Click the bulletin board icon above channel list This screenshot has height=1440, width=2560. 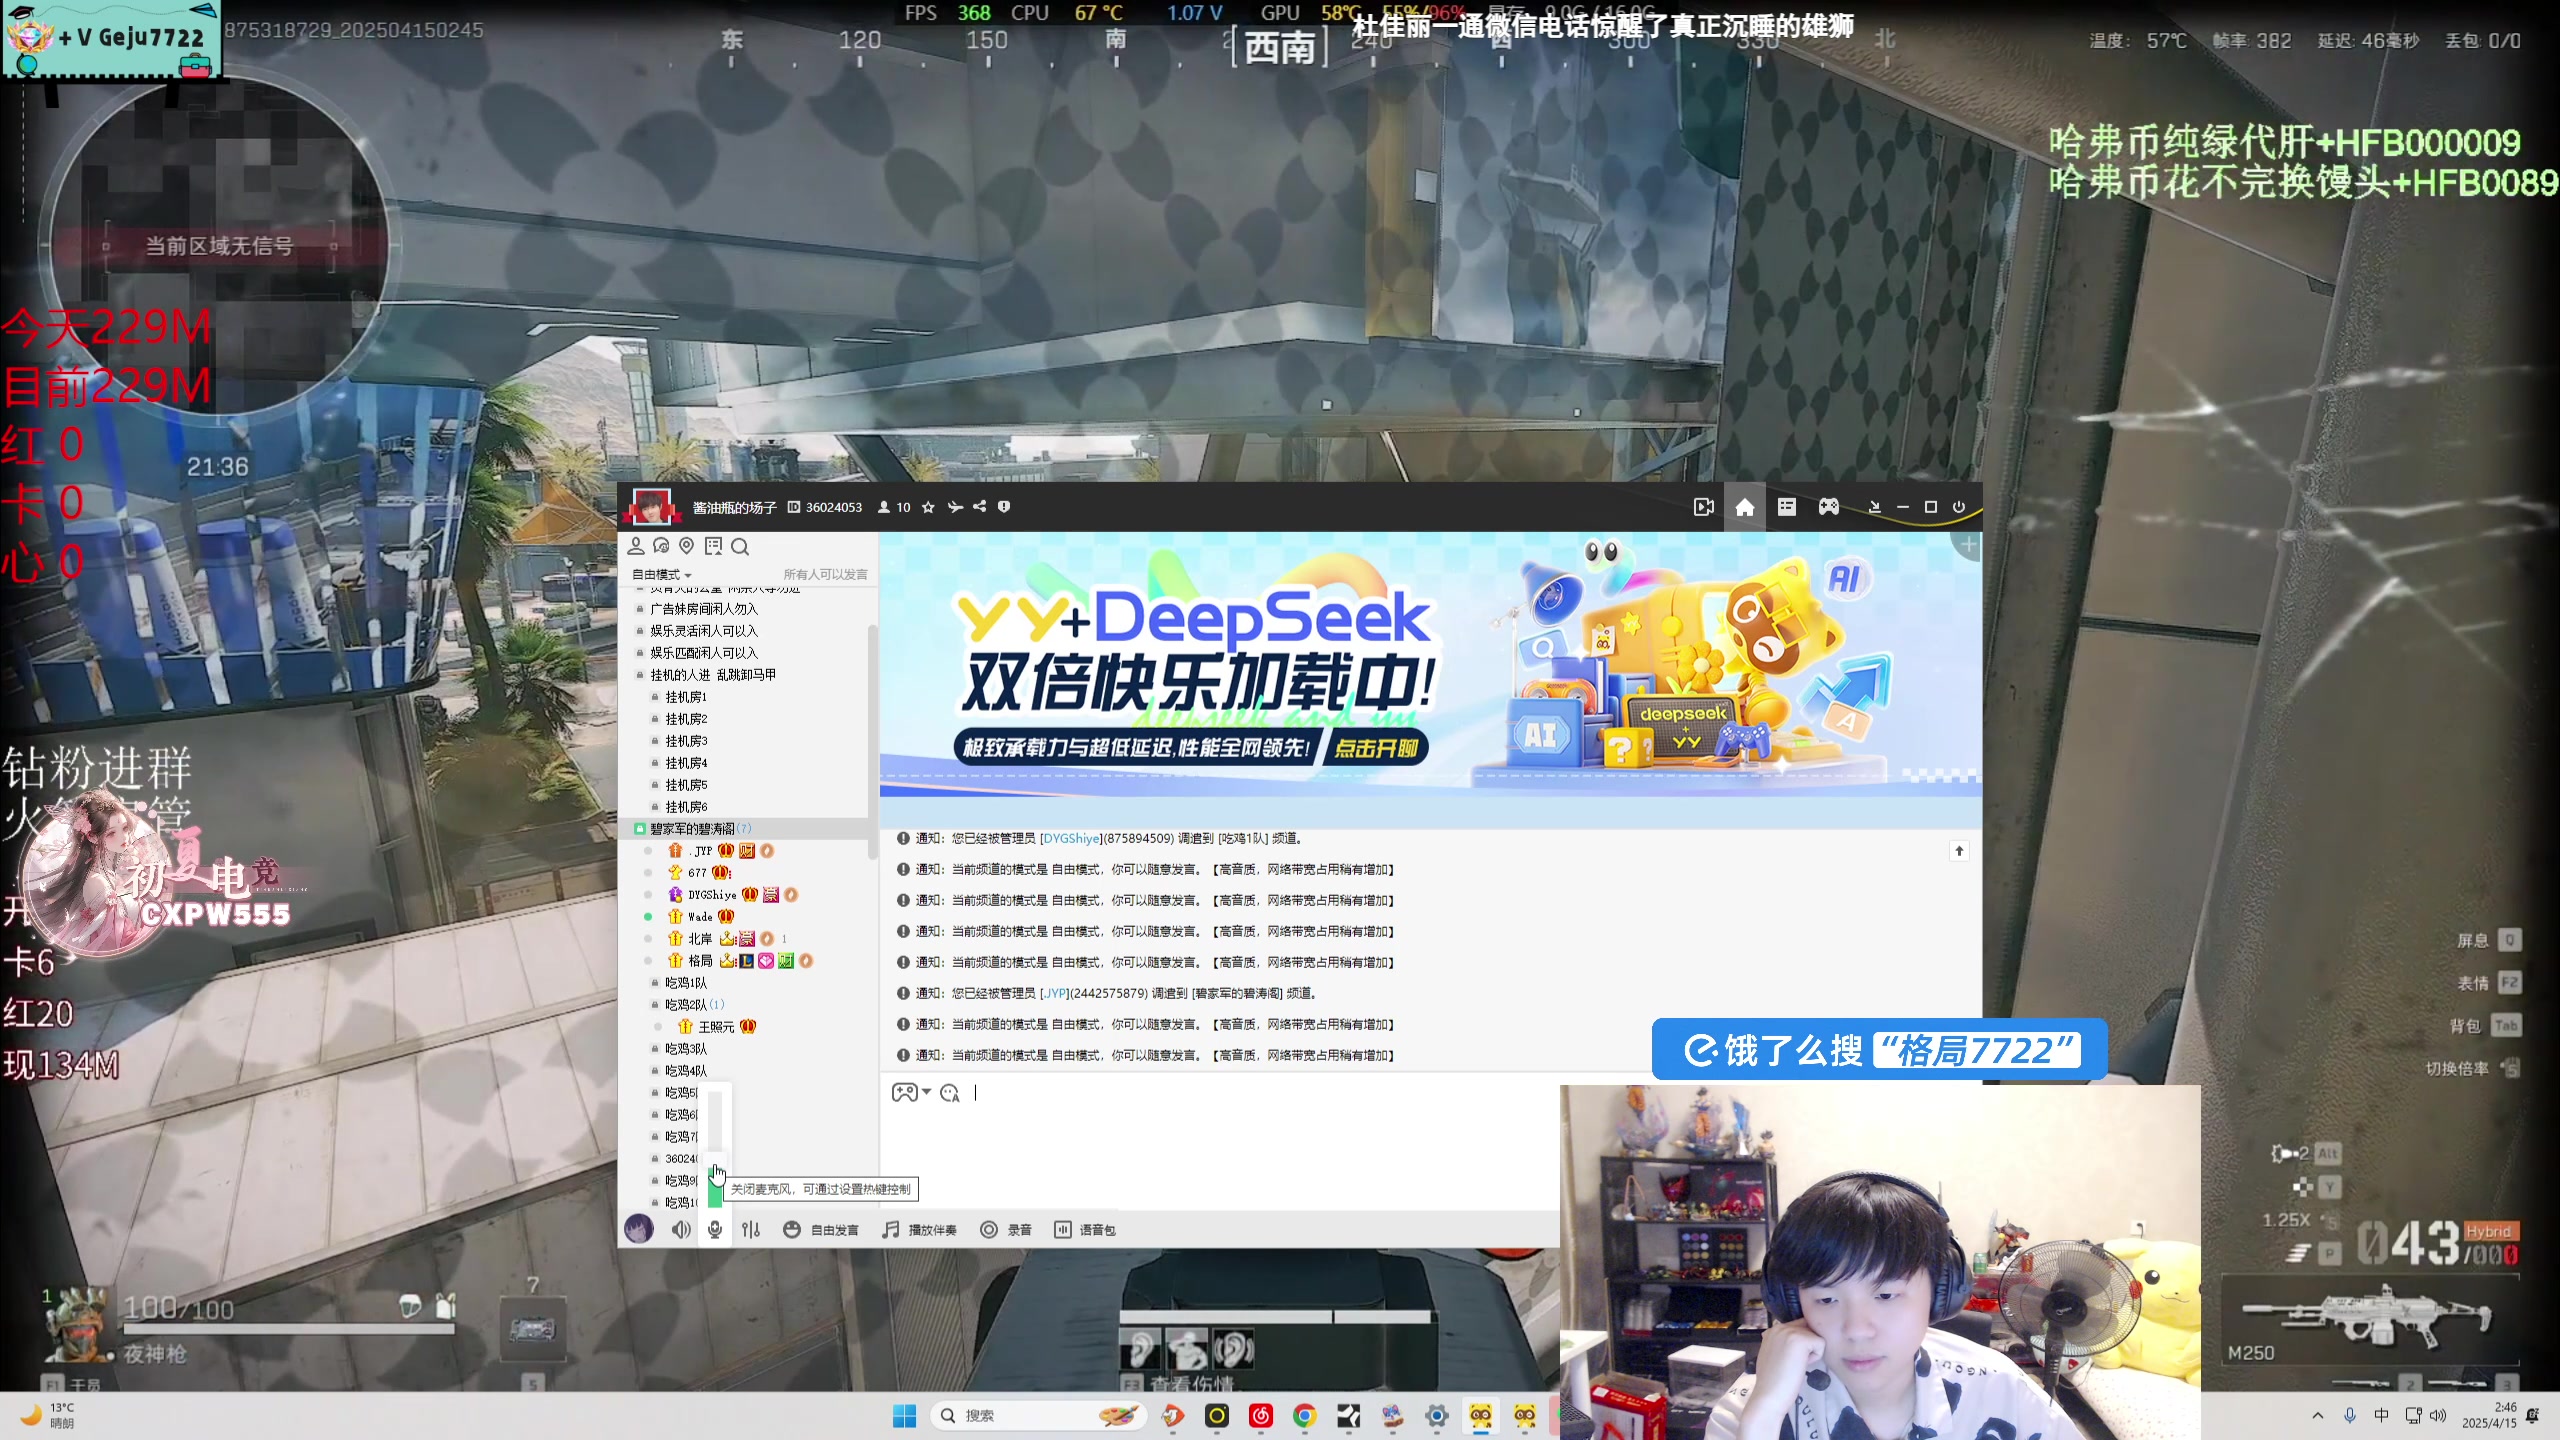[x=713, y=546]
